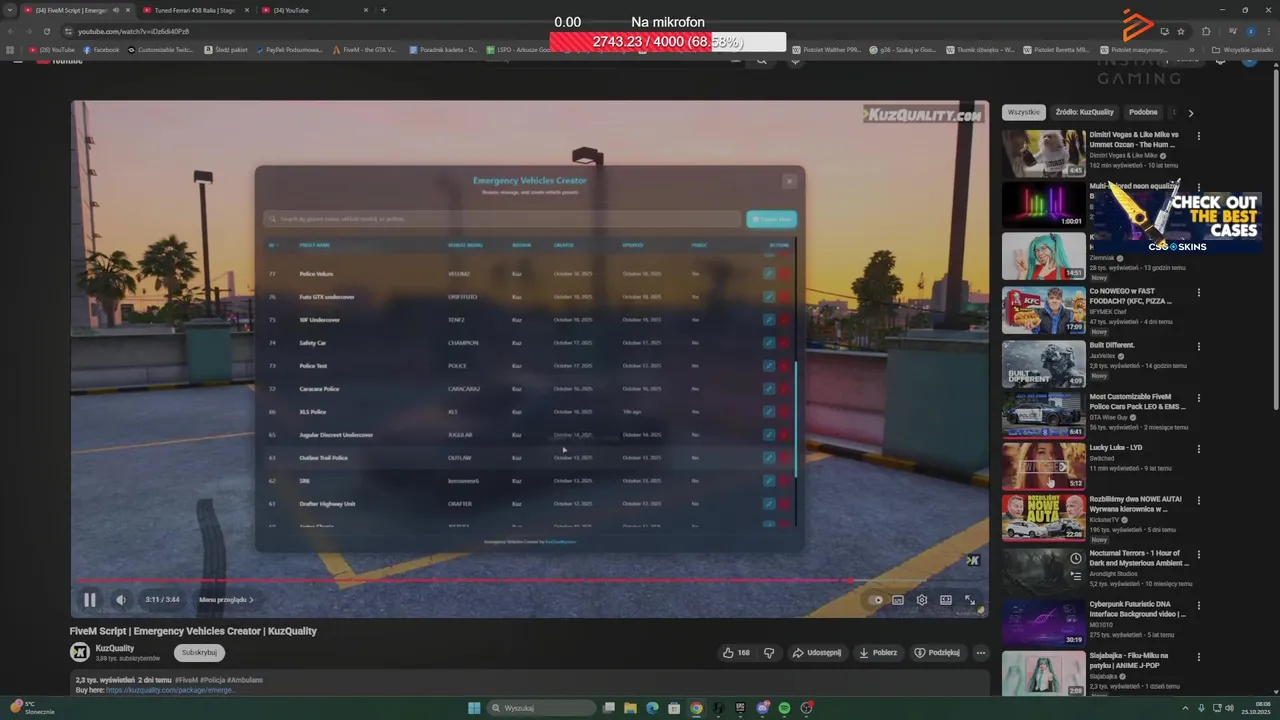
Task: Select the Wszystkie filter chip
Action: pos(1024,113)
